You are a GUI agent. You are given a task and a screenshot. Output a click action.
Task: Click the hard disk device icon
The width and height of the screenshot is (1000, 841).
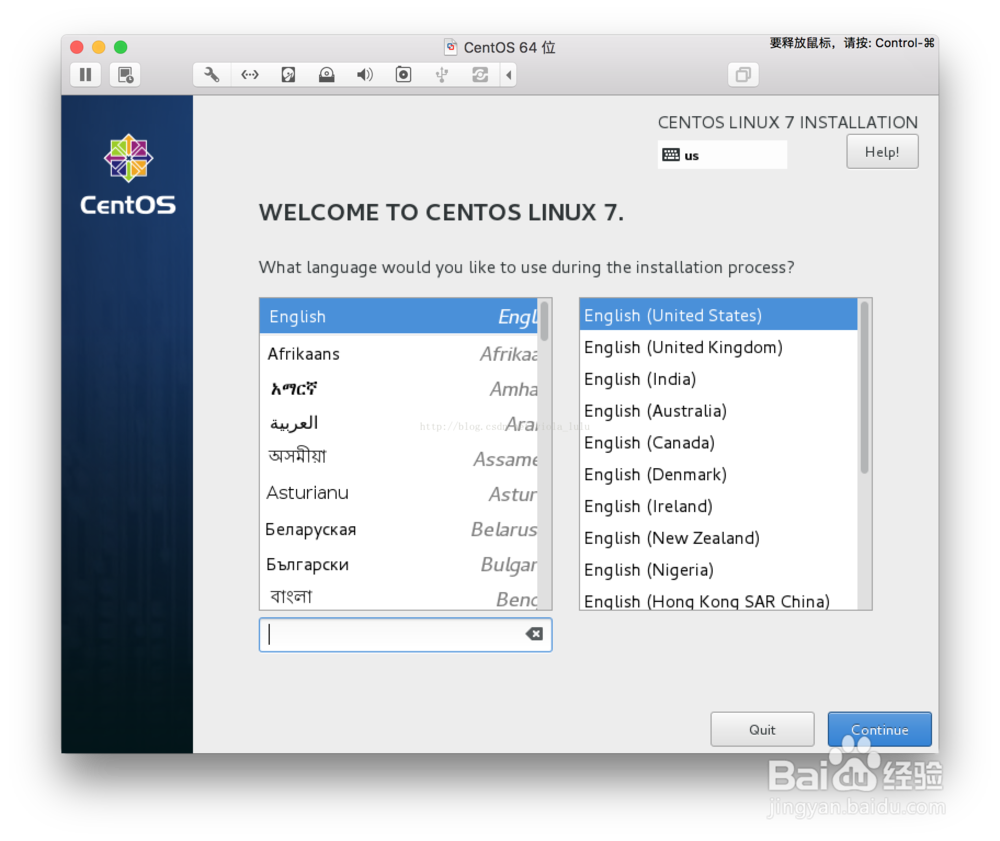[x=288, y=75]
